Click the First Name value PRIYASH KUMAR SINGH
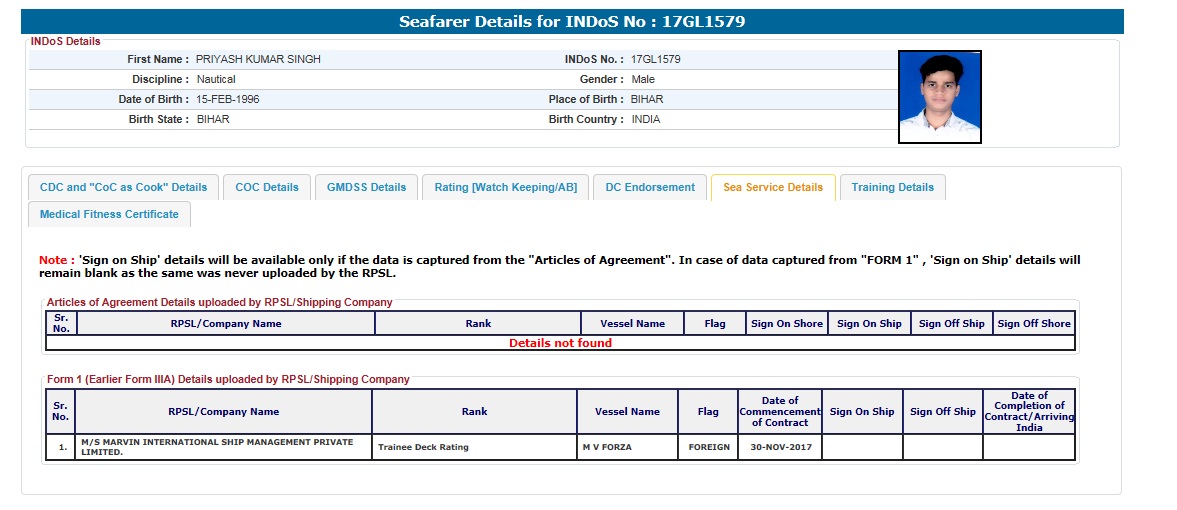Viewport: 1177px width, 510px height. click(x=258, y=59)
